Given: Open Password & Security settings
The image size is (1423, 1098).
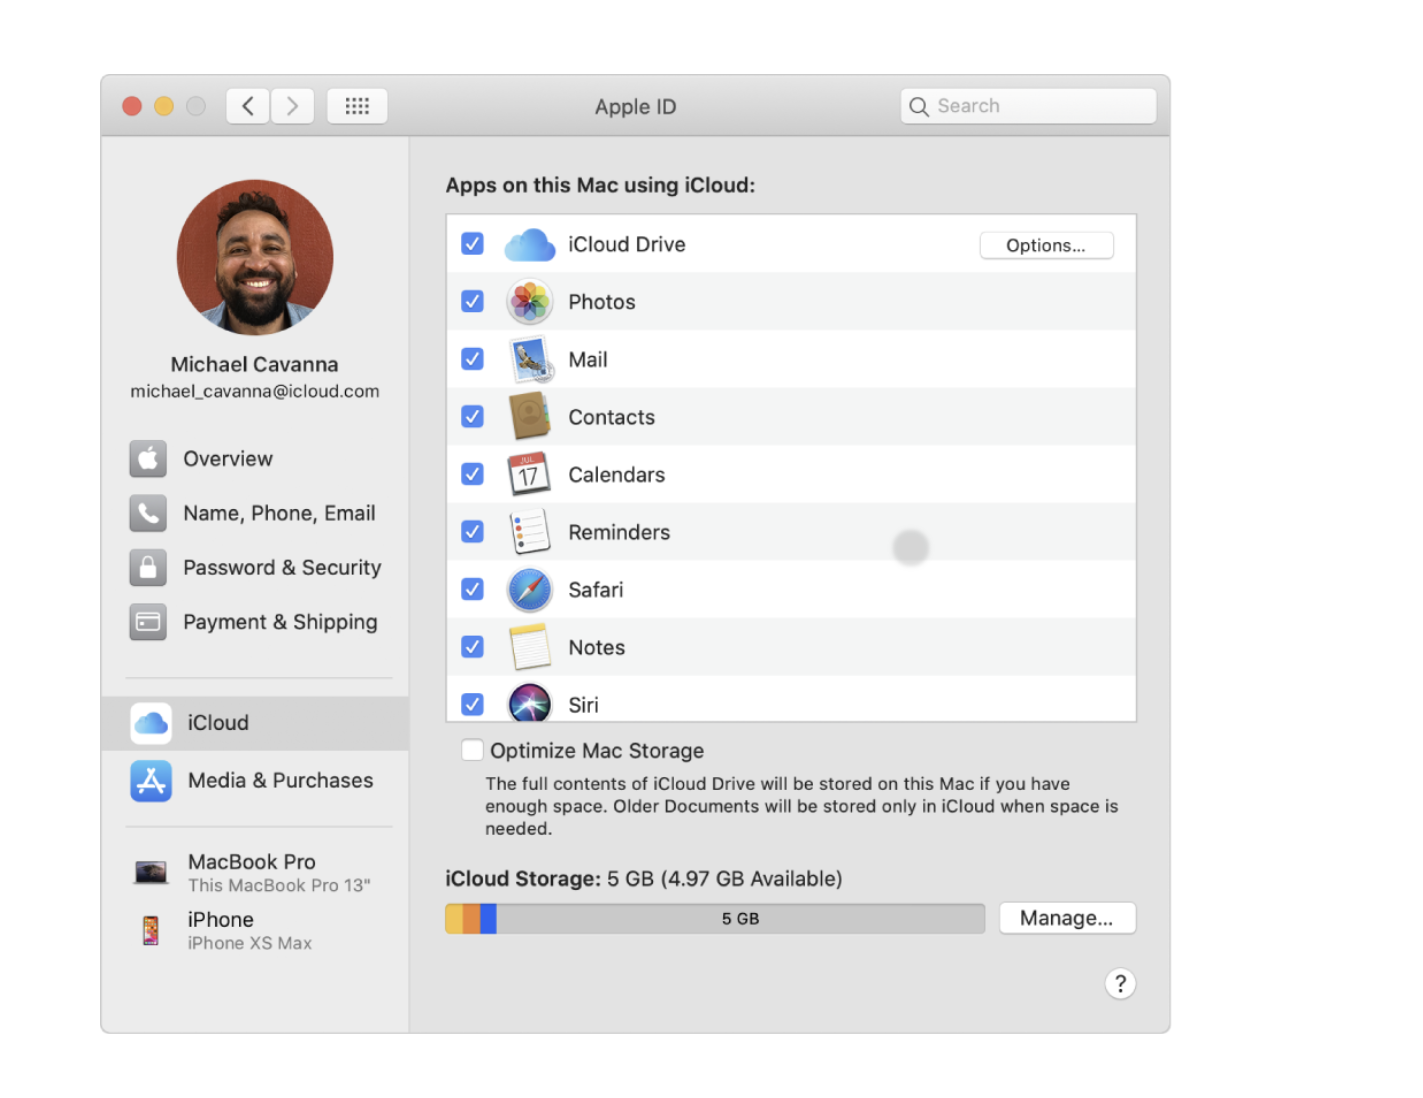Looking at the screenshot, I should 255,567.
